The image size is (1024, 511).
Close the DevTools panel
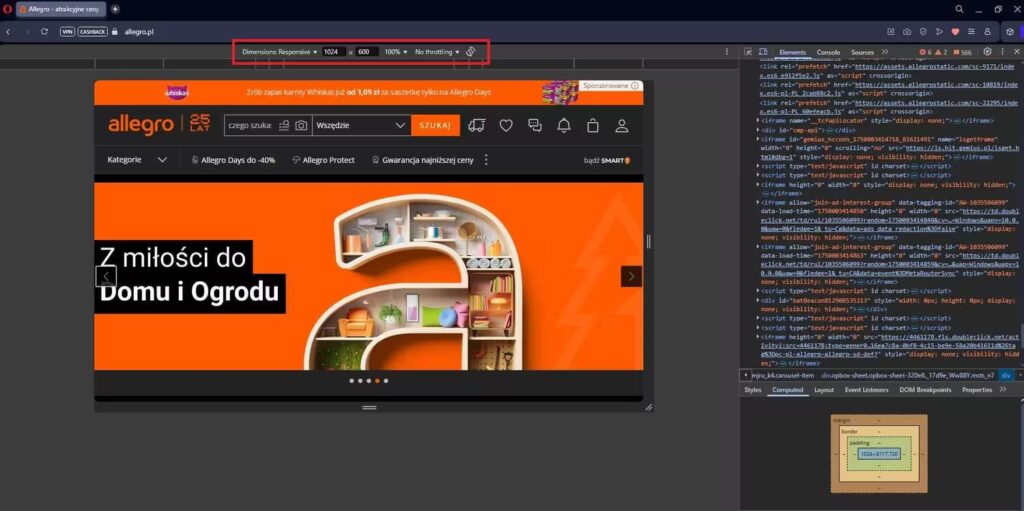[x=1016, y=52]
